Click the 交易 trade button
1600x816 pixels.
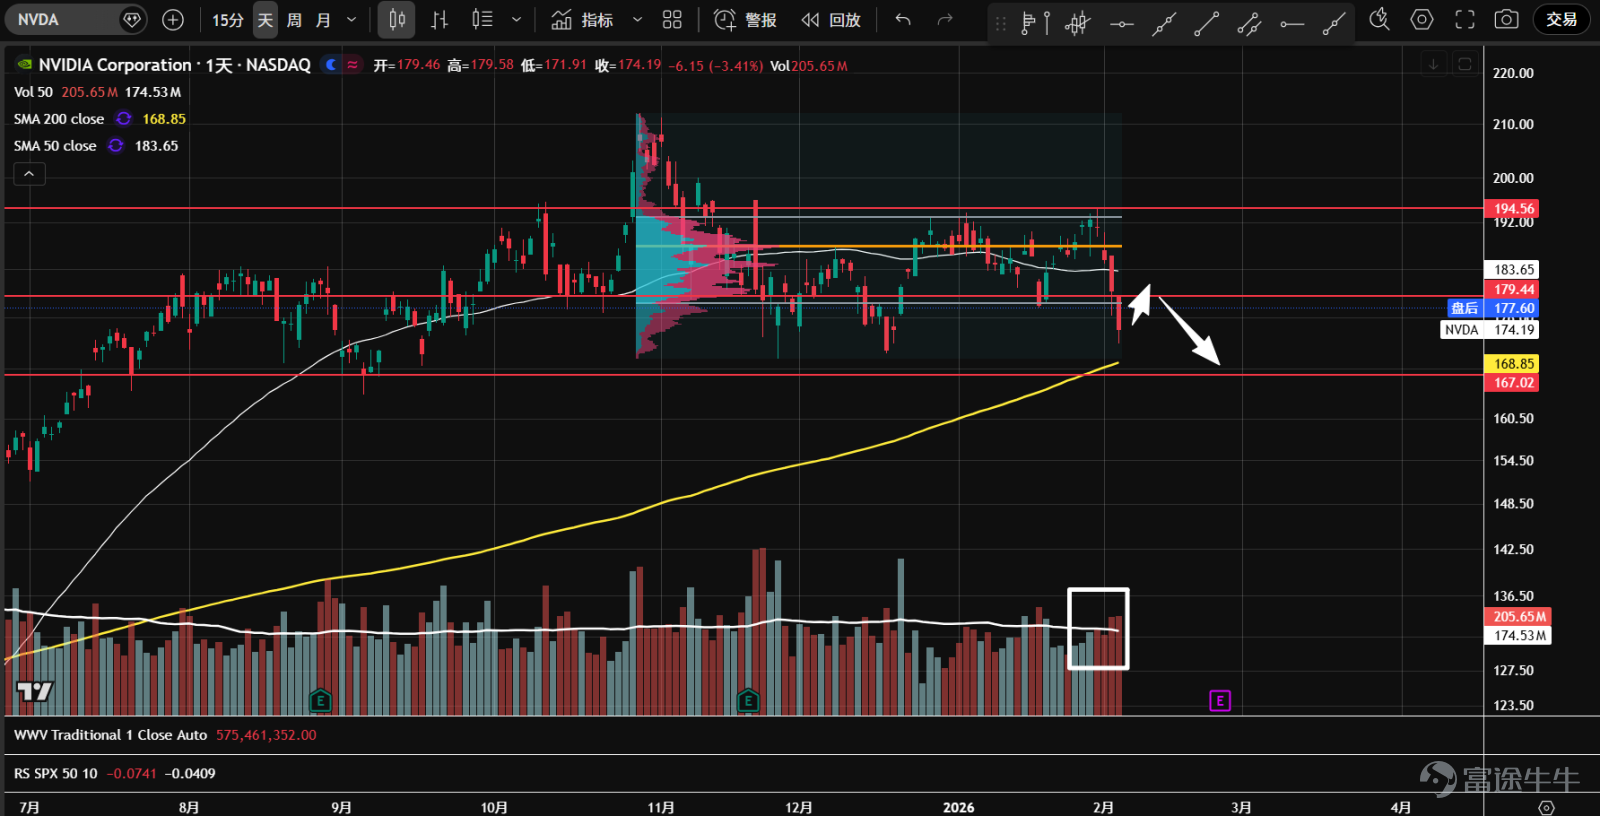tap(1561, 19)
